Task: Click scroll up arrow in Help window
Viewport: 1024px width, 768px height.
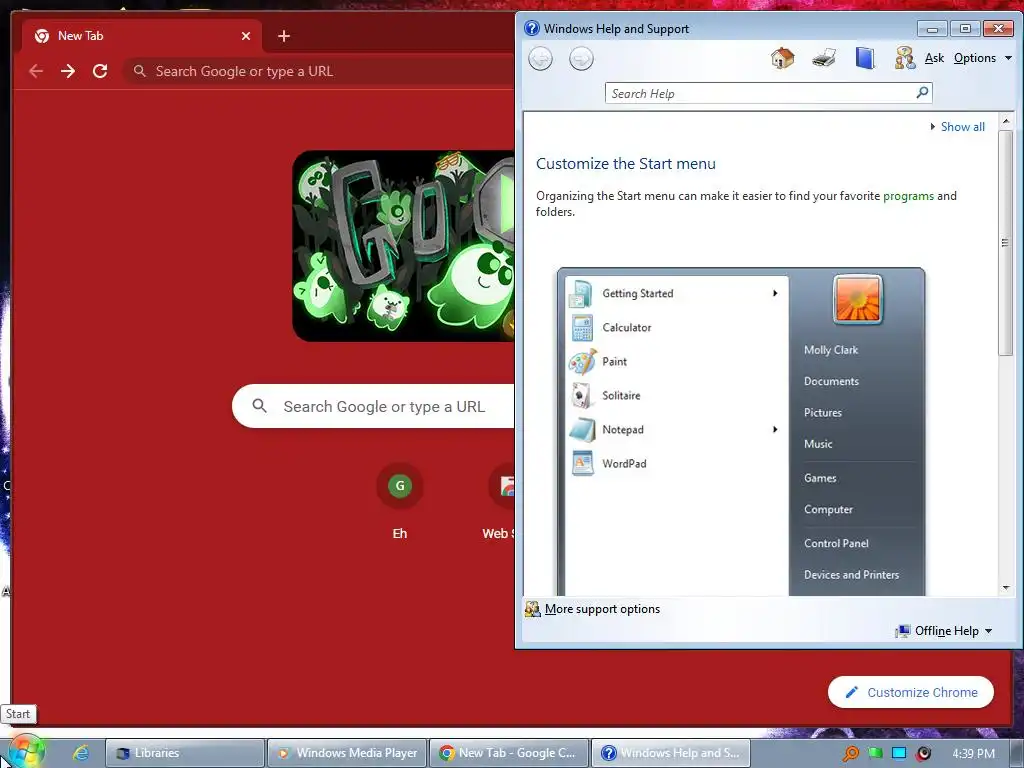Action: 1006,121
